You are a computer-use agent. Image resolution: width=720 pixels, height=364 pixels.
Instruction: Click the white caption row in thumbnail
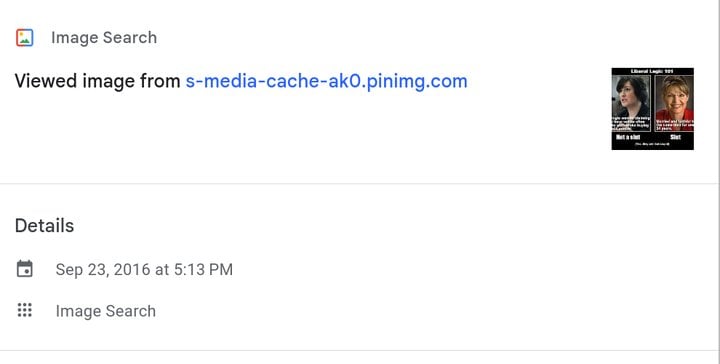pyautogui.click(x=652, y=137)
